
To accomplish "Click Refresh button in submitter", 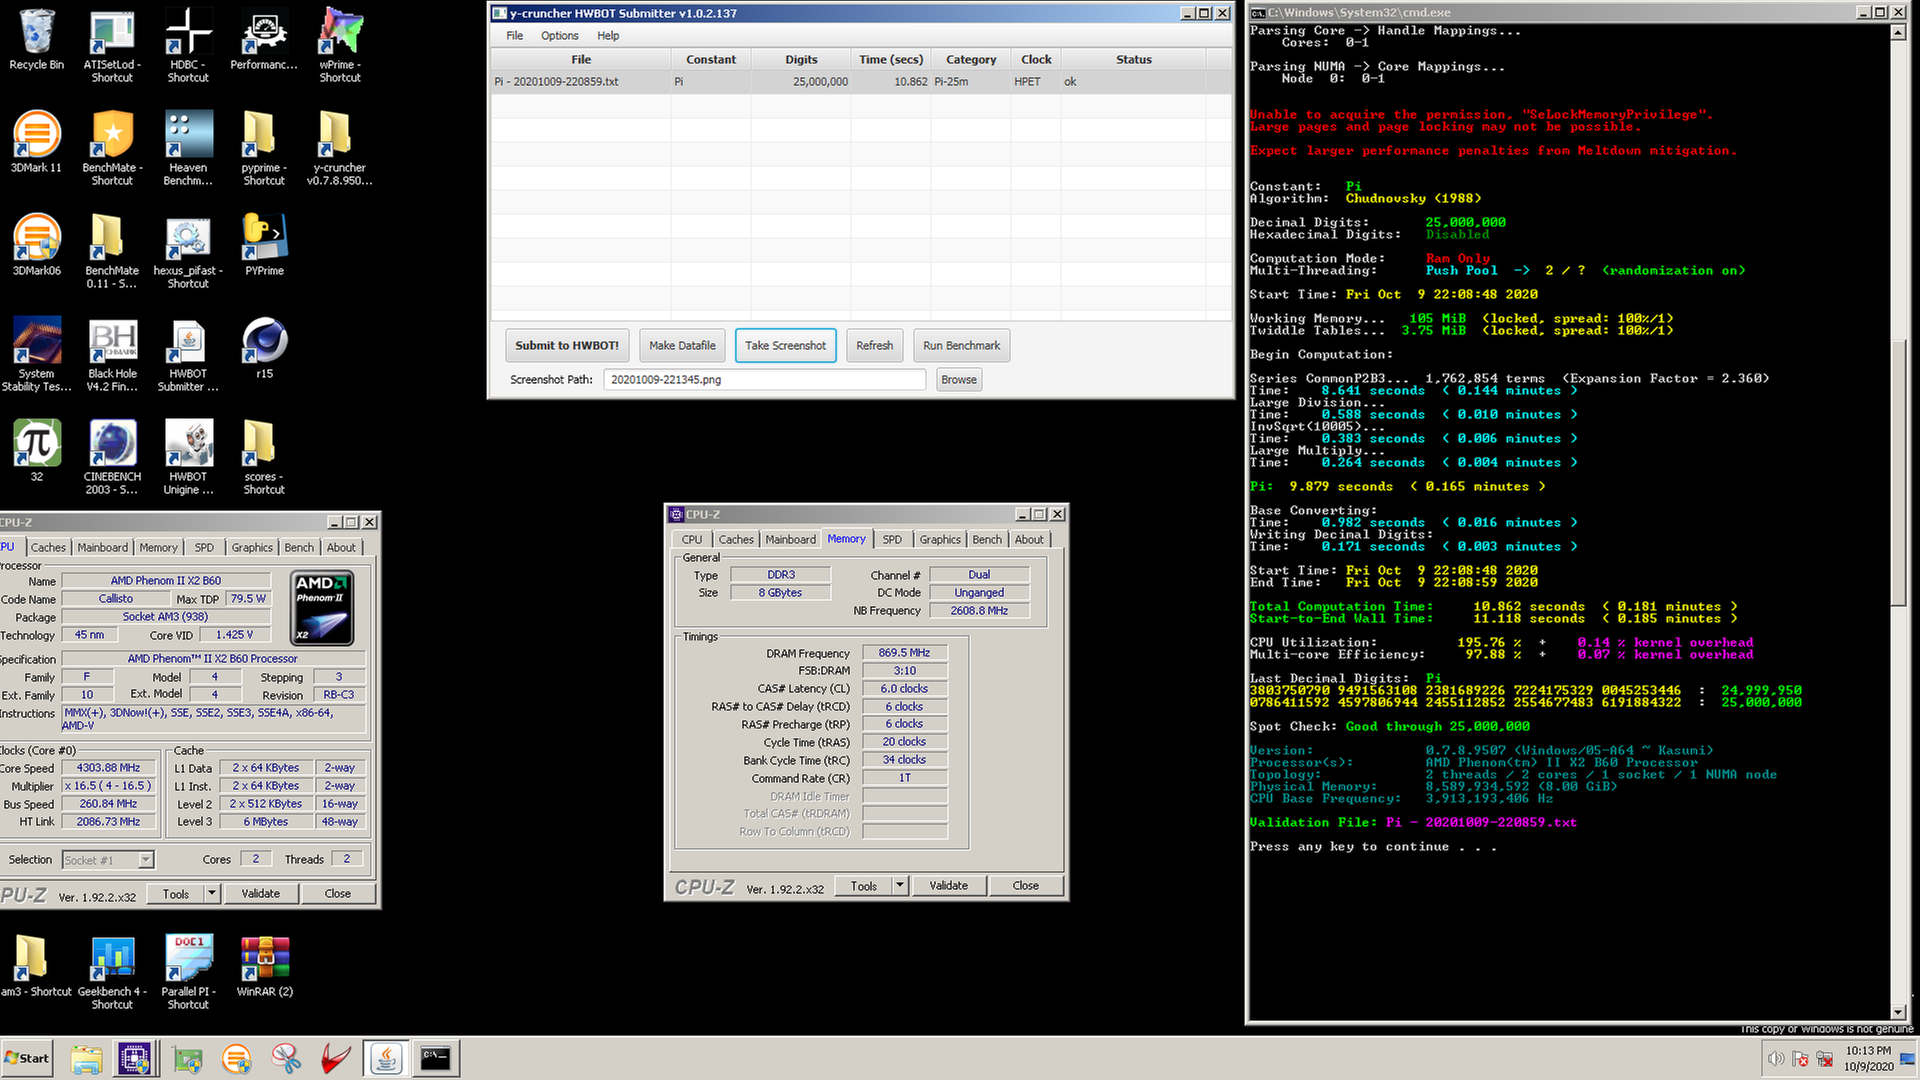I will (x=875, y=346).
